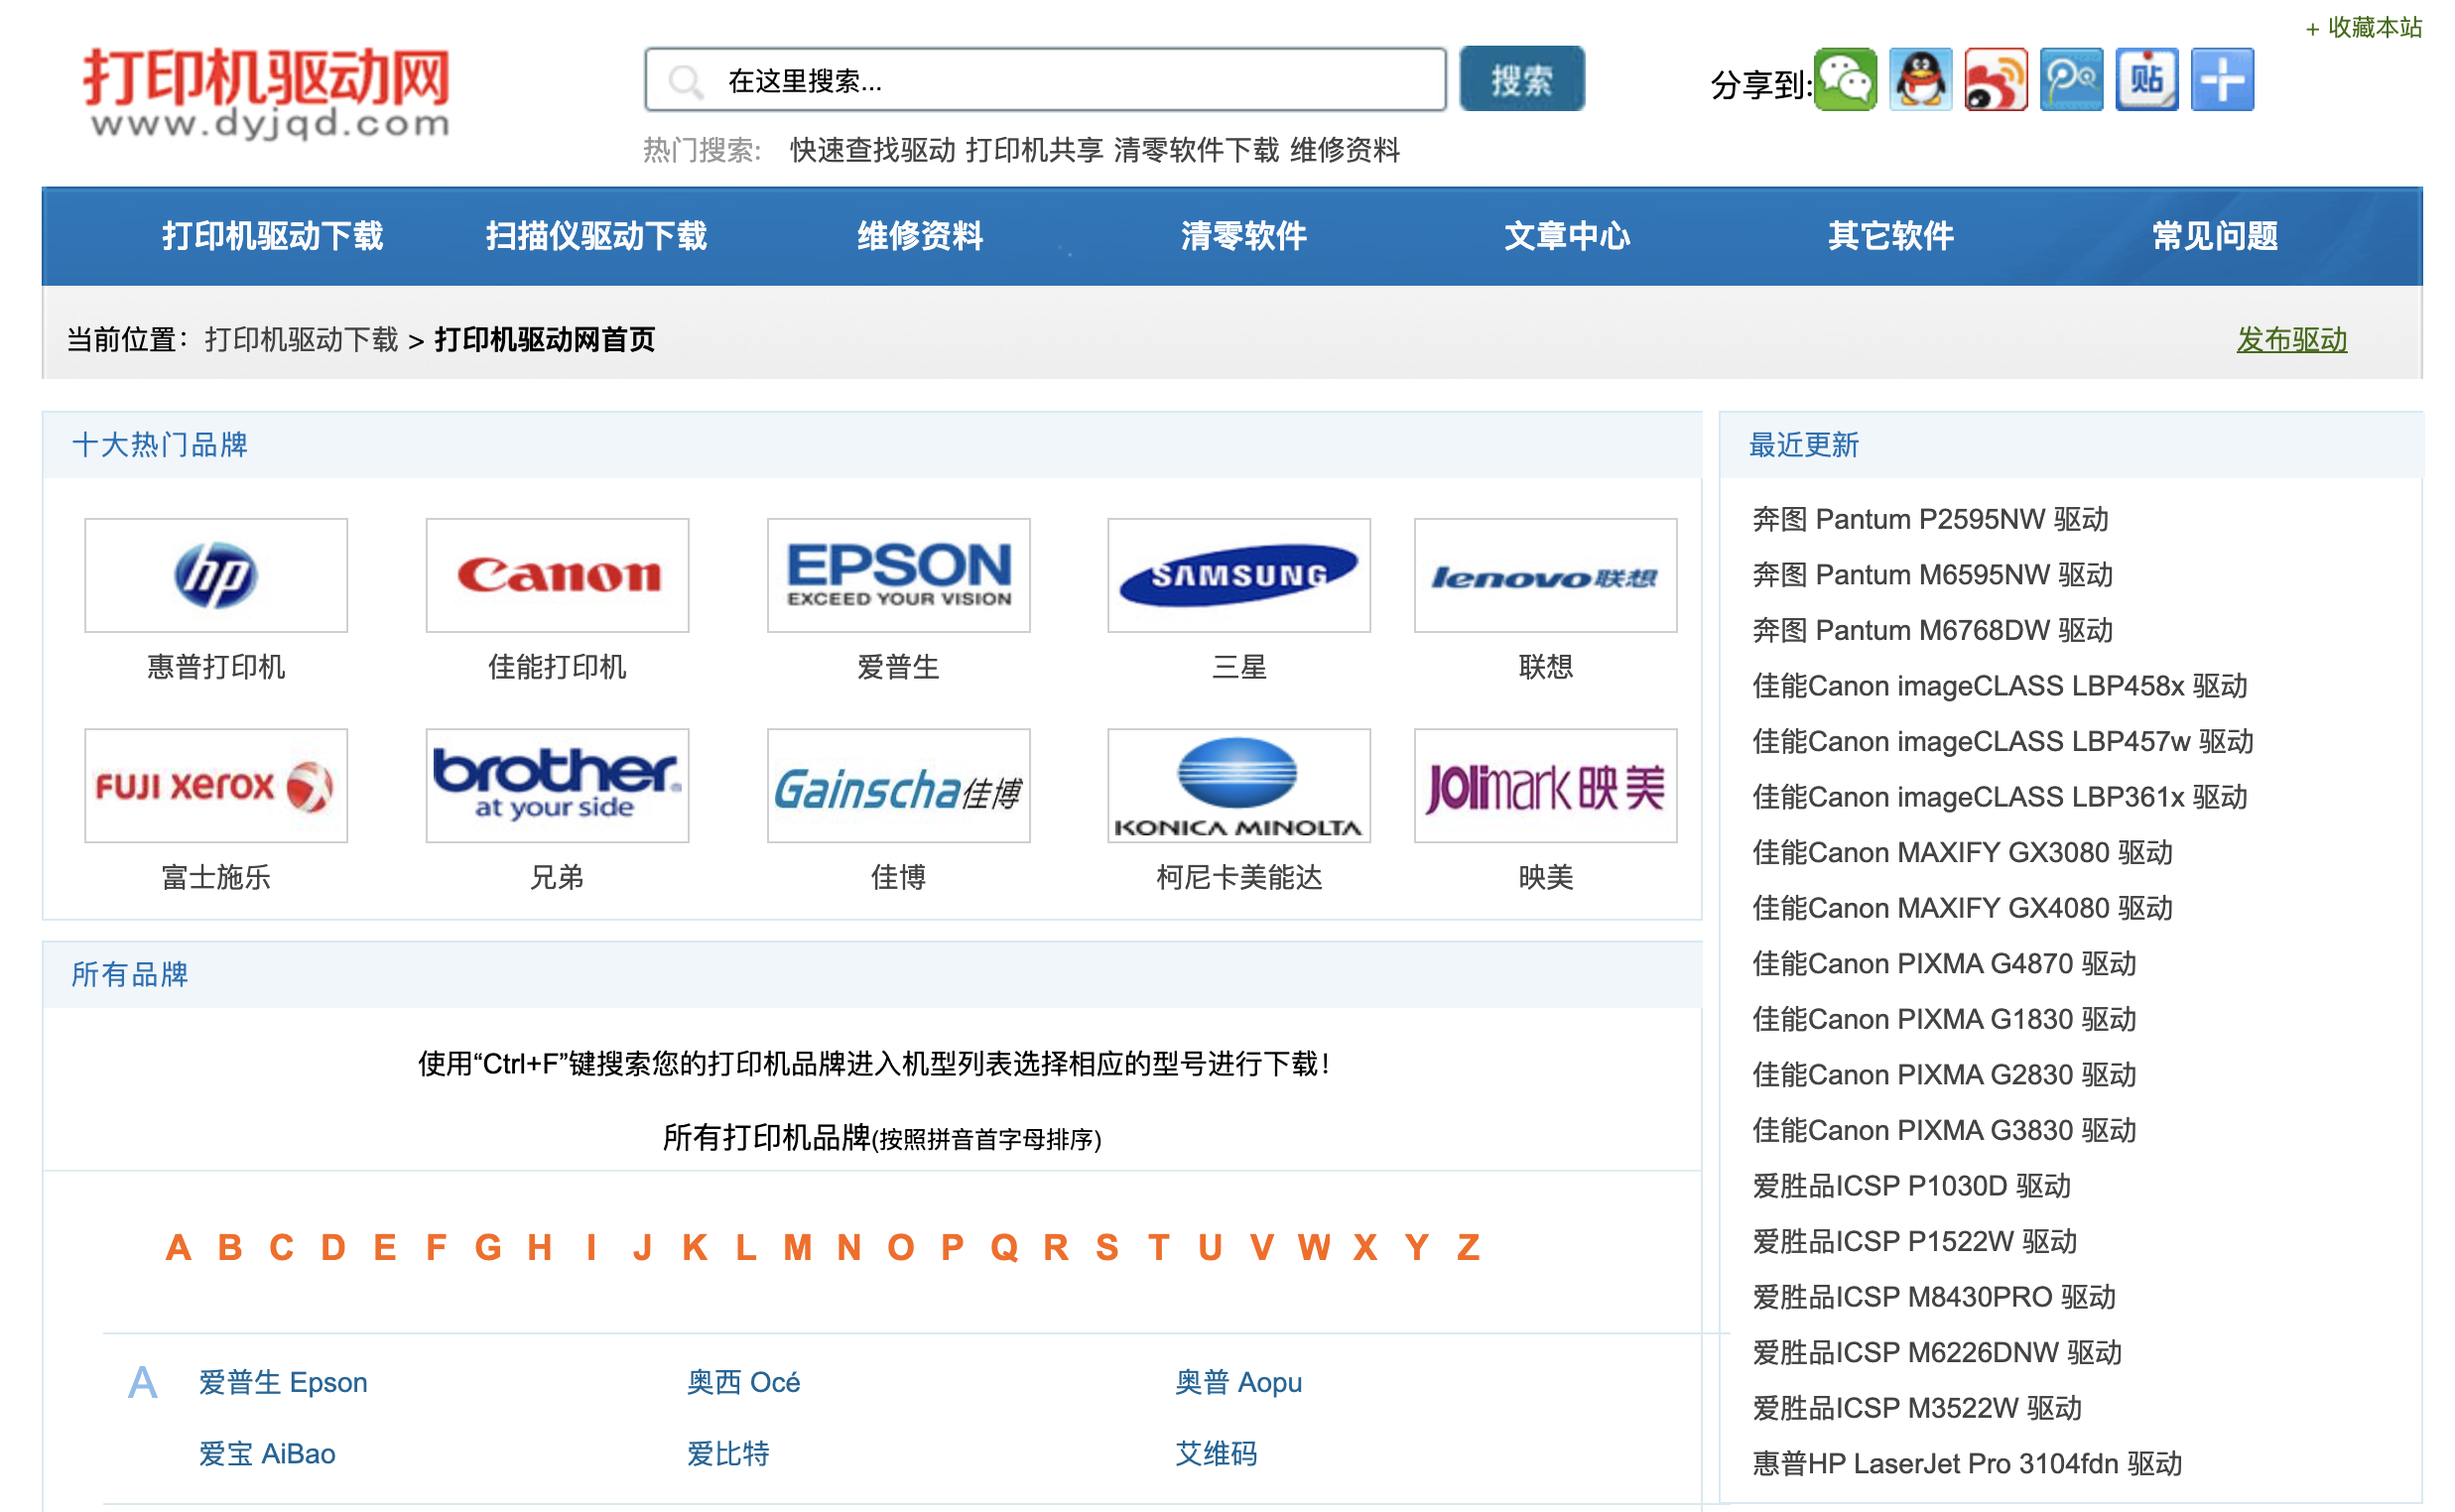Click the 柯尼卡美能达 caption text
Screen dimensions: 2455x1512
1239,878
